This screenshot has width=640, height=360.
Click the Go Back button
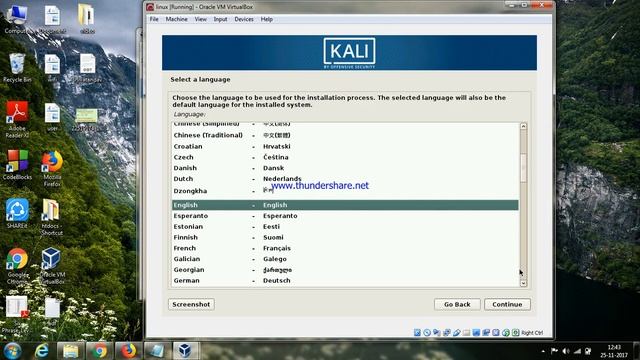coord(457,304)
